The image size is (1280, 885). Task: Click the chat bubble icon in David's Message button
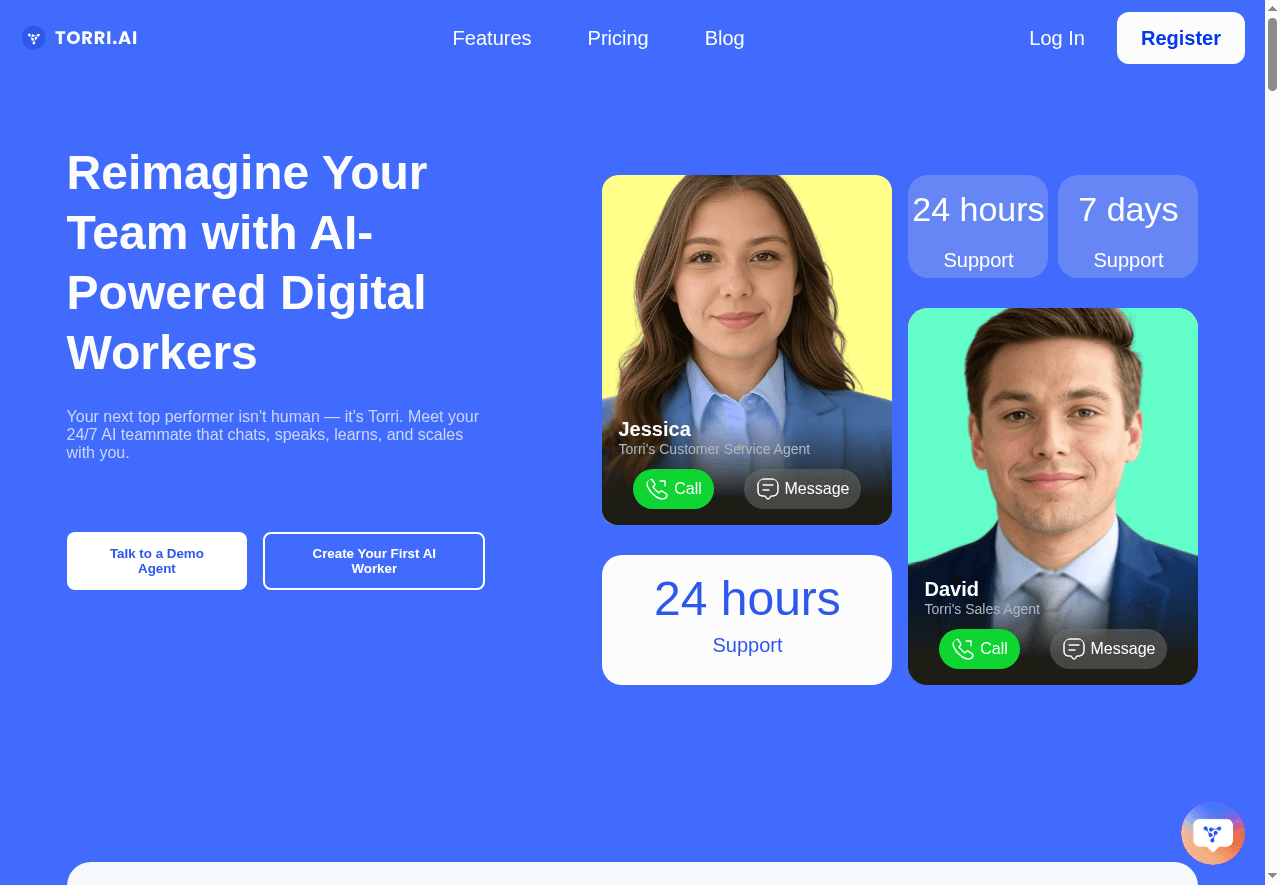[1074, 649]
